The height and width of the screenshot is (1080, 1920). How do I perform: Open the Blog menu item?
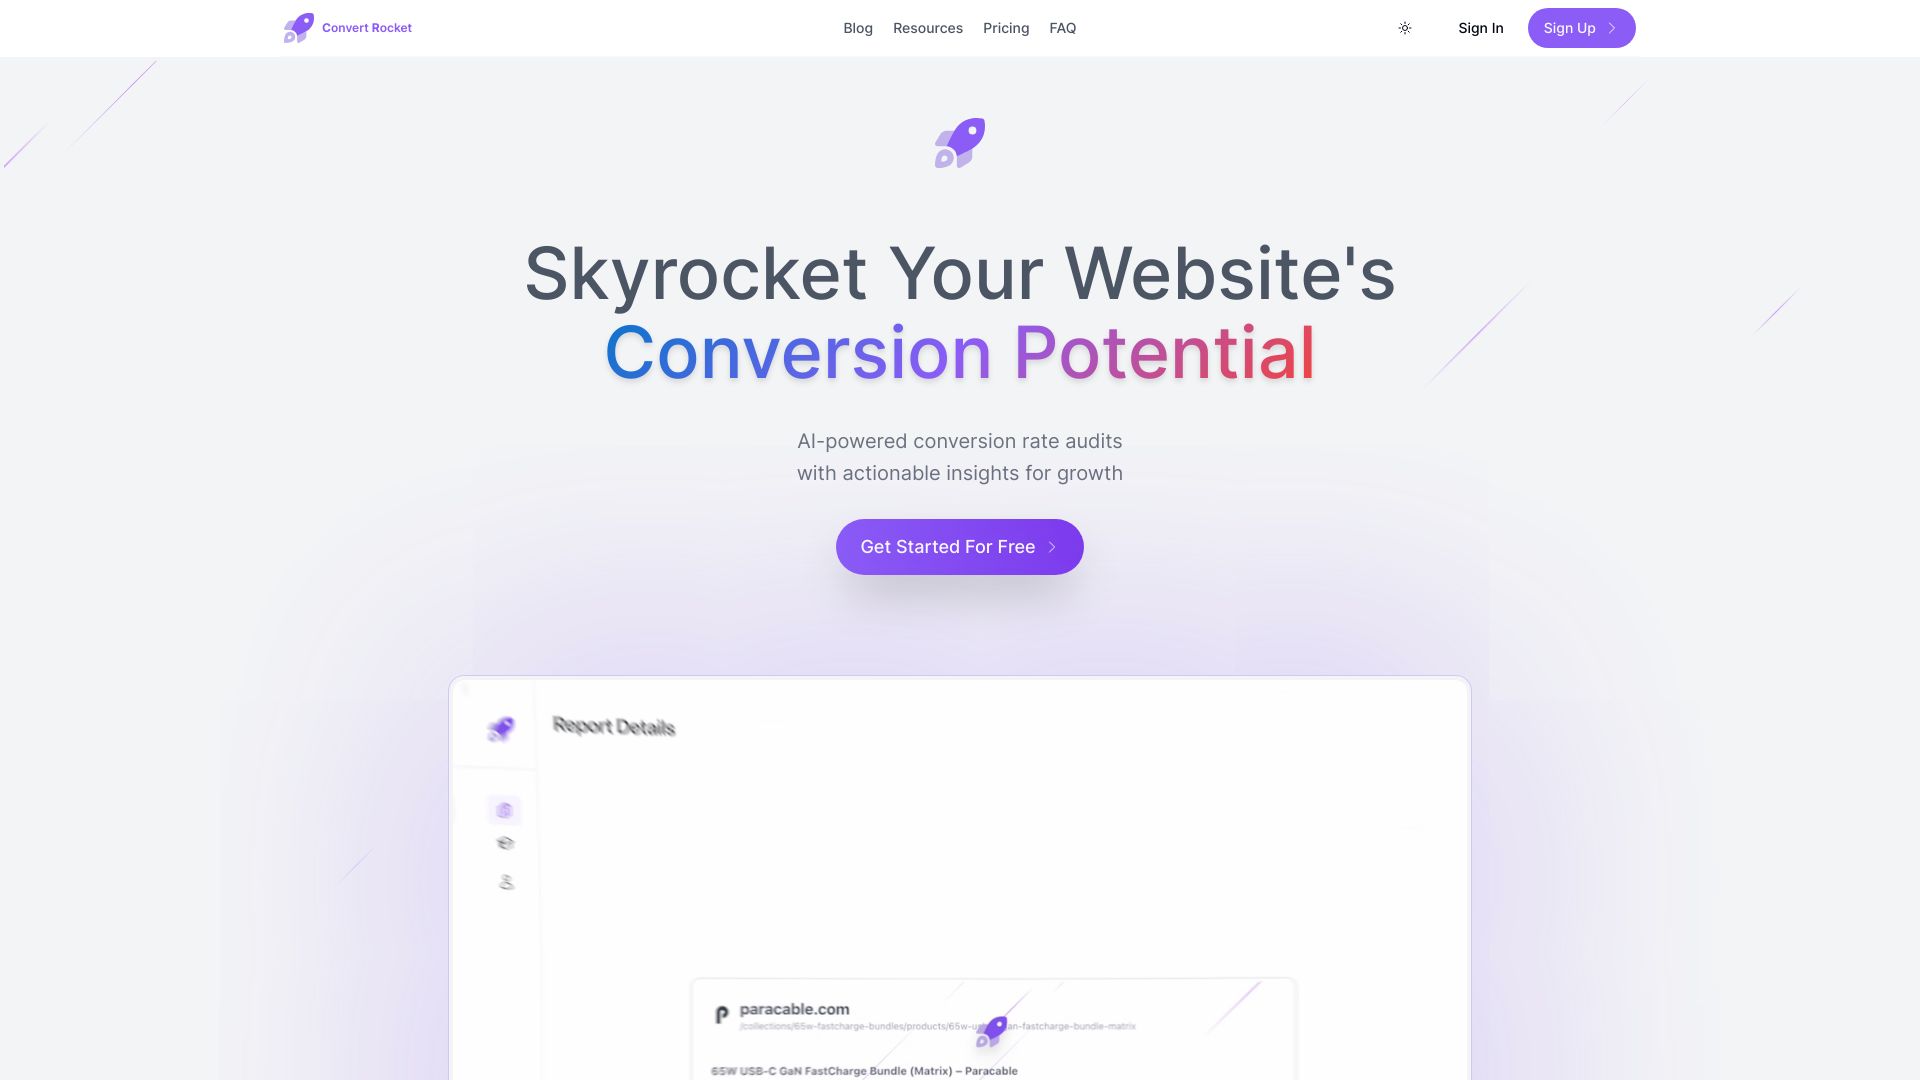857,28
